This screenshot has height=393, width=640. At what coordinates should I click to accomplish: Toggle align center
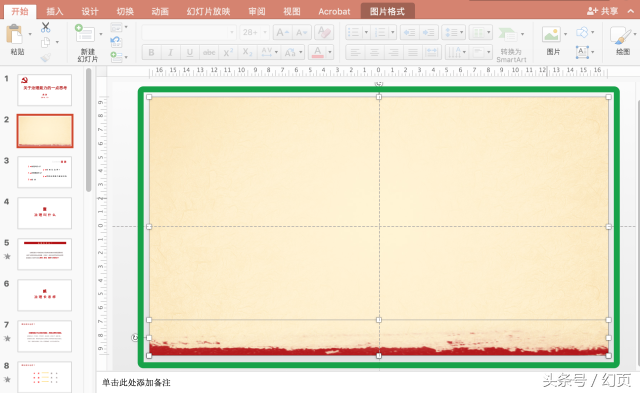[x=374, y=52]
